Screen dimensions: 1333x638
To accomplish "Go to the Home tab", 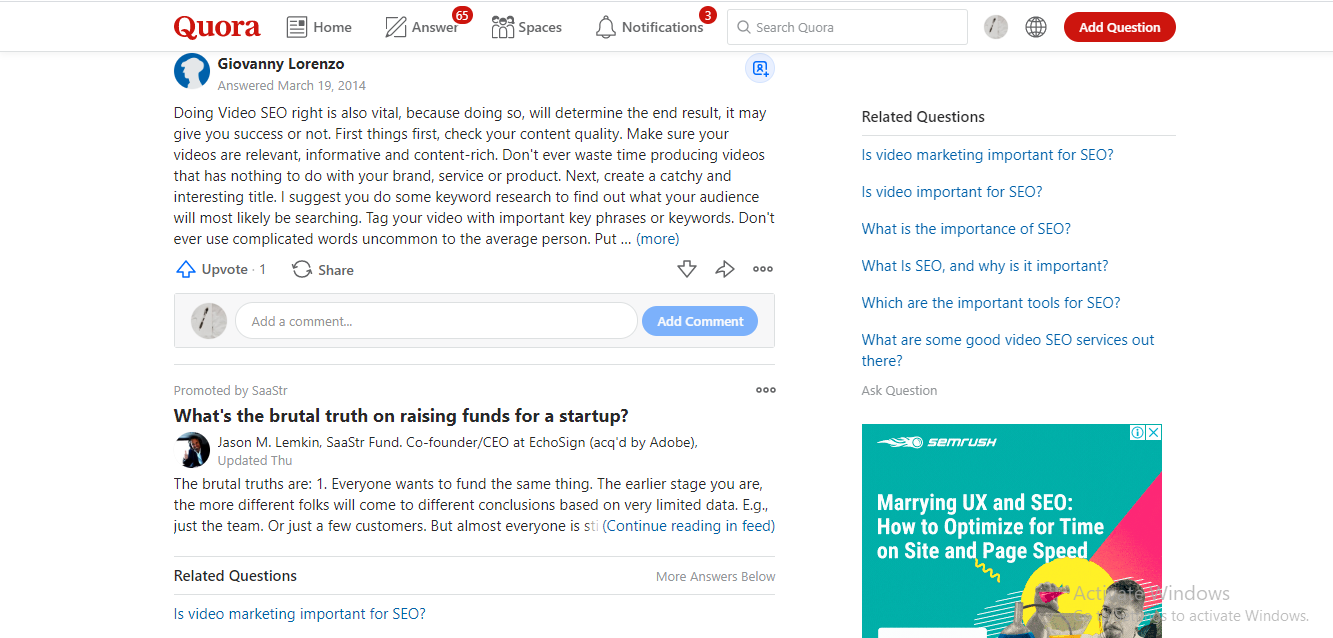I will coord(319,27).
